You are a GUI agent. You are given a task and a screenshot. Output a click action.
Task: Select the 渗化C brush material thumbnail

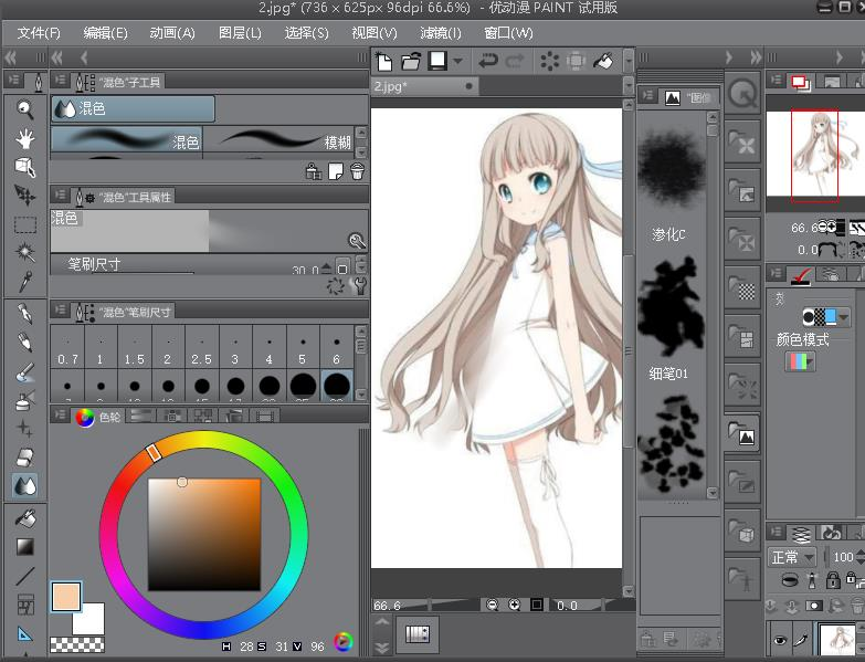(x=671, y=166)
